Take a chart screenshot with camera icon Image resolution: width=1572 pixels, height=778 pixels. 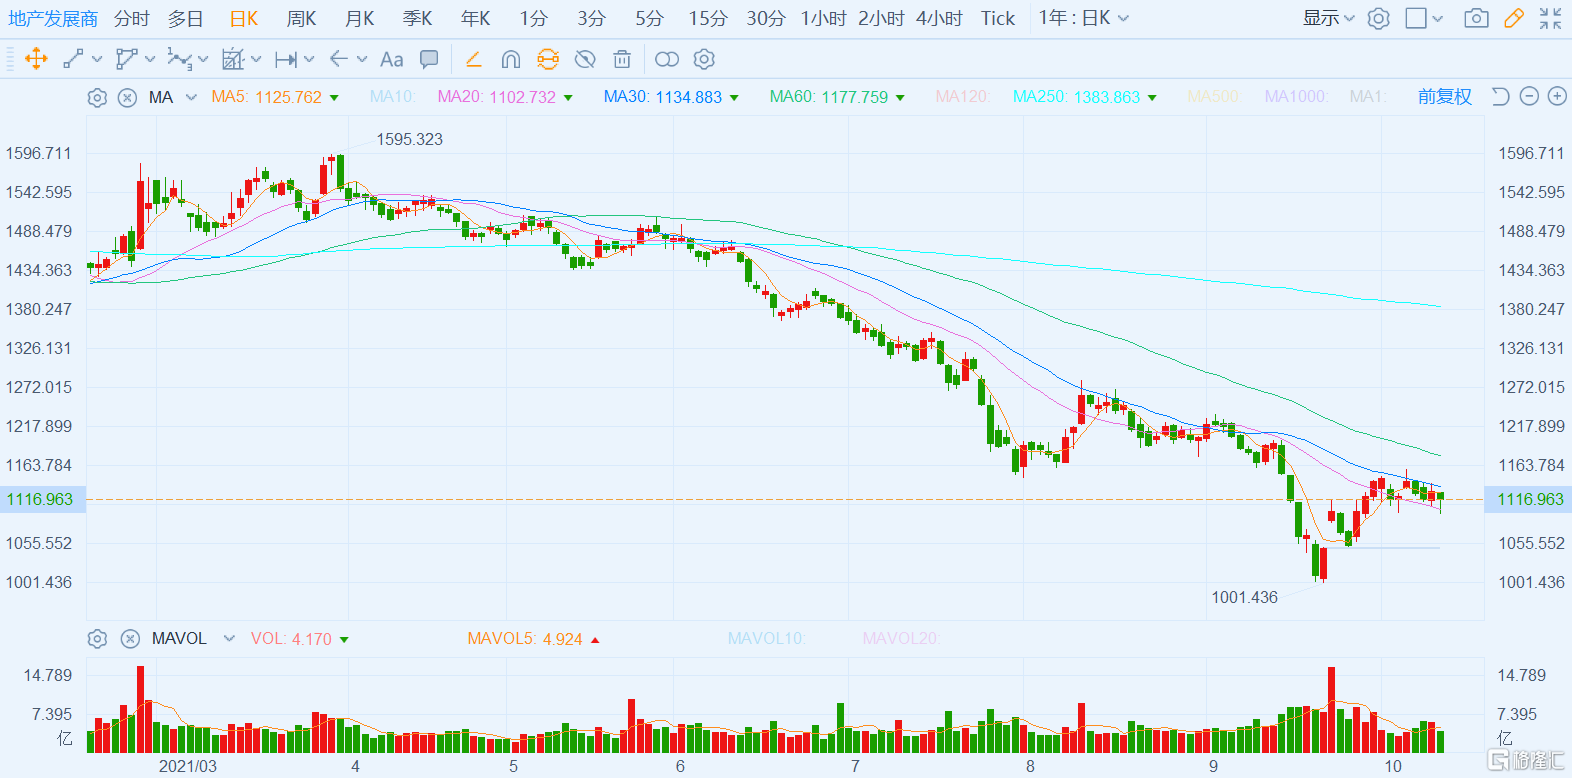click(1476, 18)
